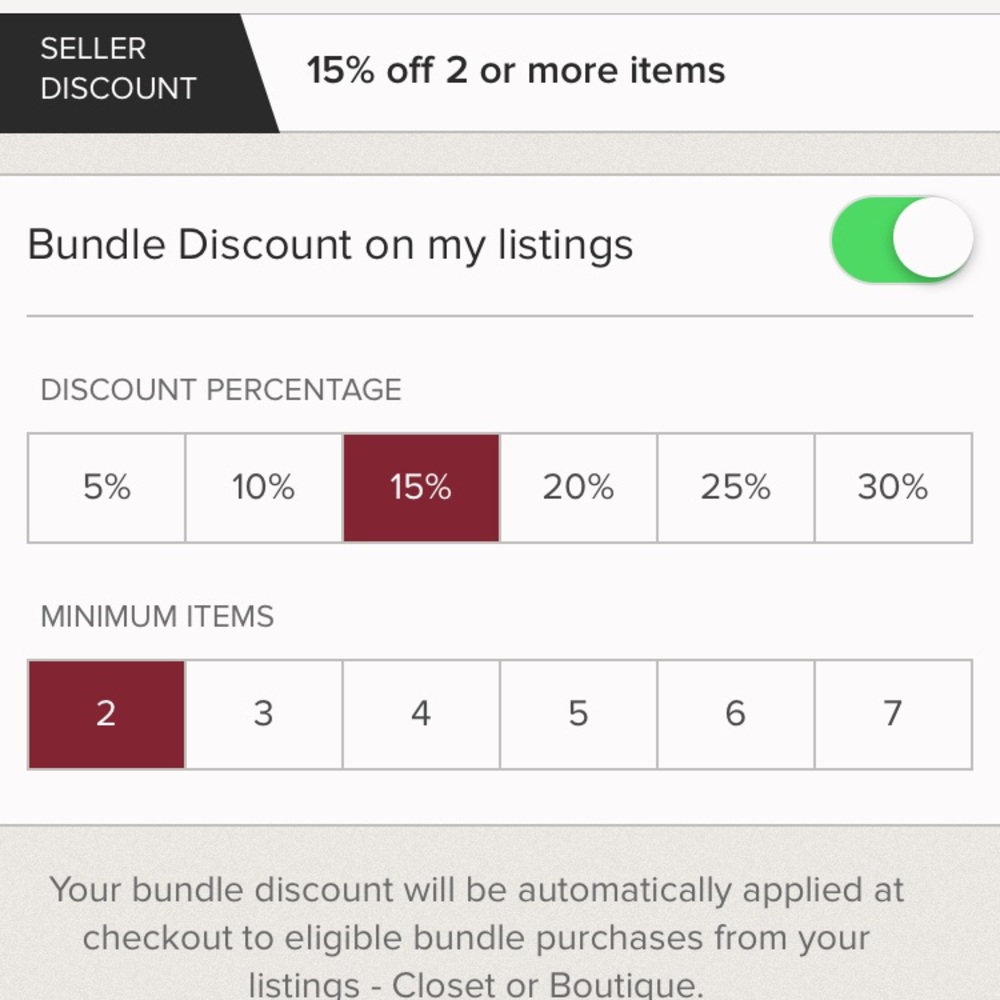Image resolution: width=1000 pixels, height=1000 pixels.
Task: Select 5% discount percentage
Action: pos(106,488)
